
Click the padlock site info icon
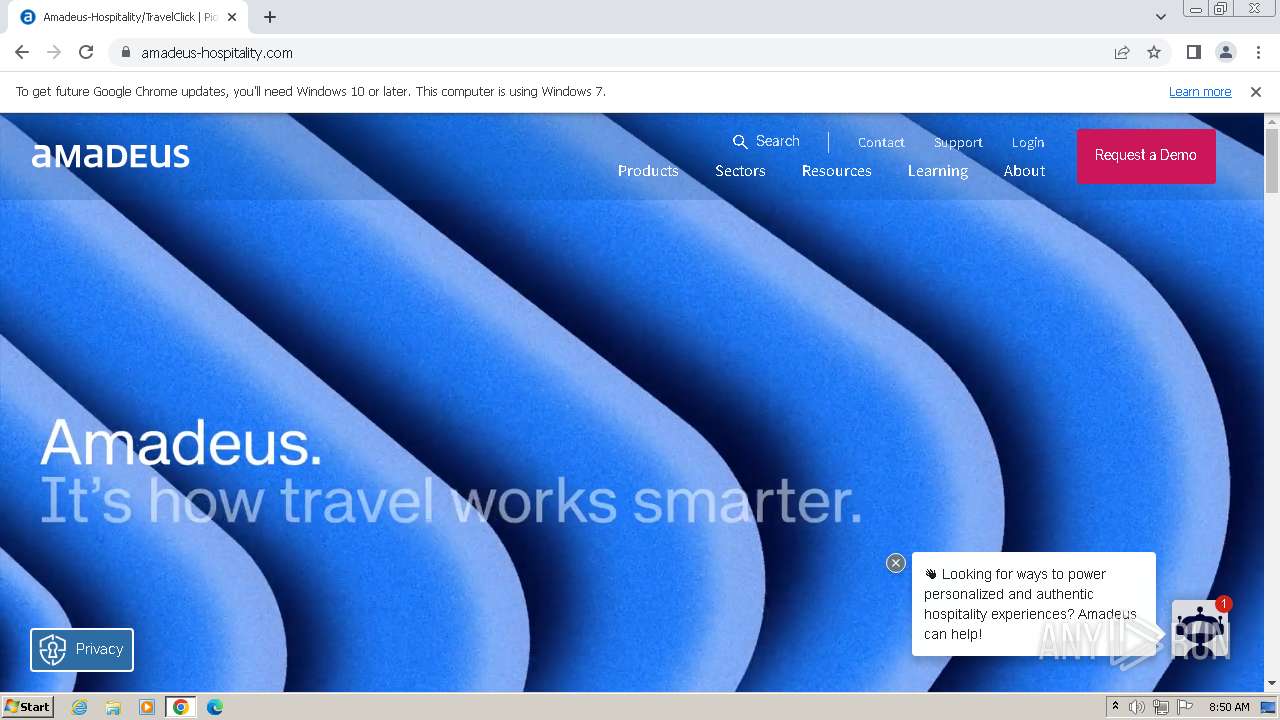point(125,52)
